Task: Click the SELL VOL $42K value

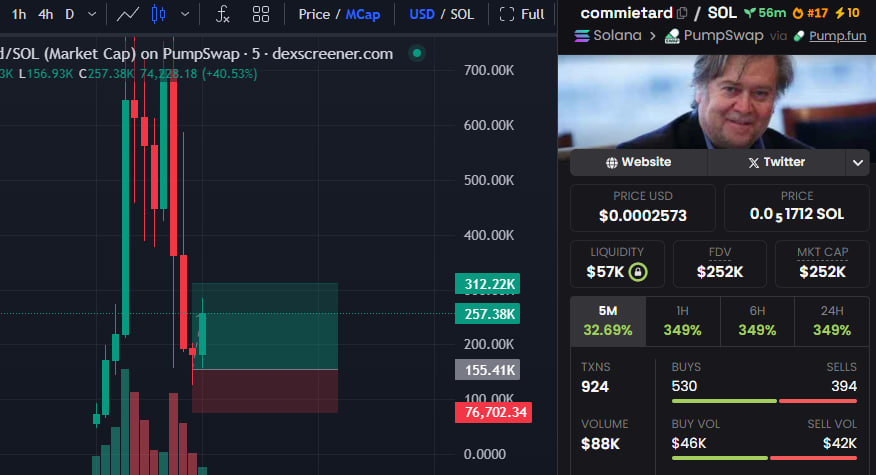Action: (840, 443)
